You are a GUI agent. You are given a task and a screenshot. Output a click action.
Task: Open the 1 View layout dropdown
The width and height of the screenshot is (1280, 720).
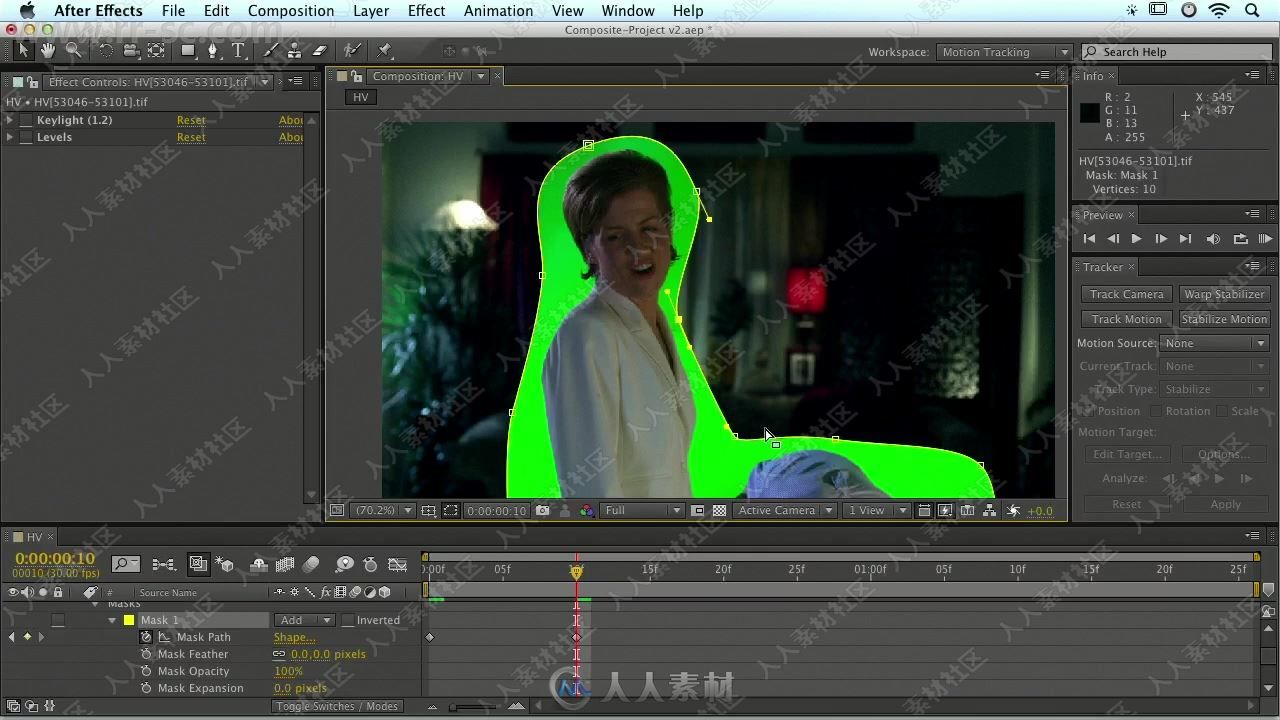coord(876,510)
